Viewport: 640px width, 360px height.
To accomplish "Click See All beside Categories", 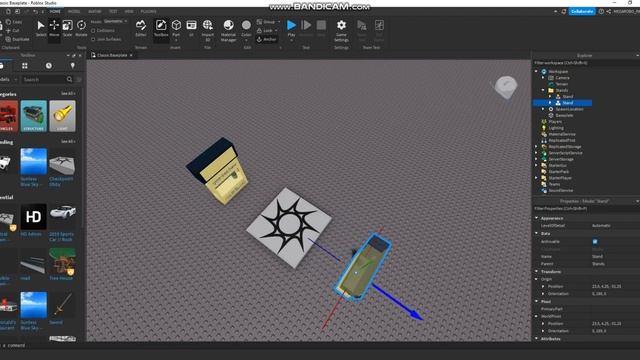I will click(68, 93).
